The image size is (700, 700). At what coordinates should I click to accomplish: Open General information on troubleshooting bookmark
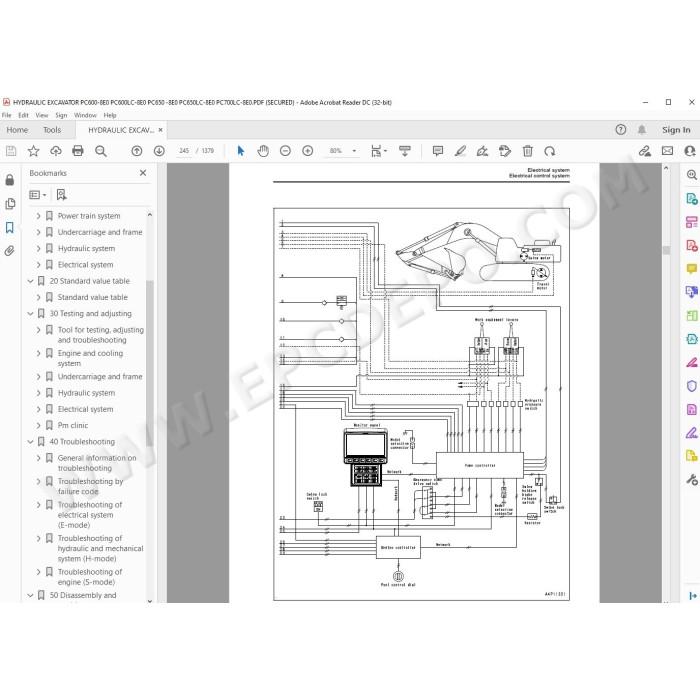(x=97, y=463)
